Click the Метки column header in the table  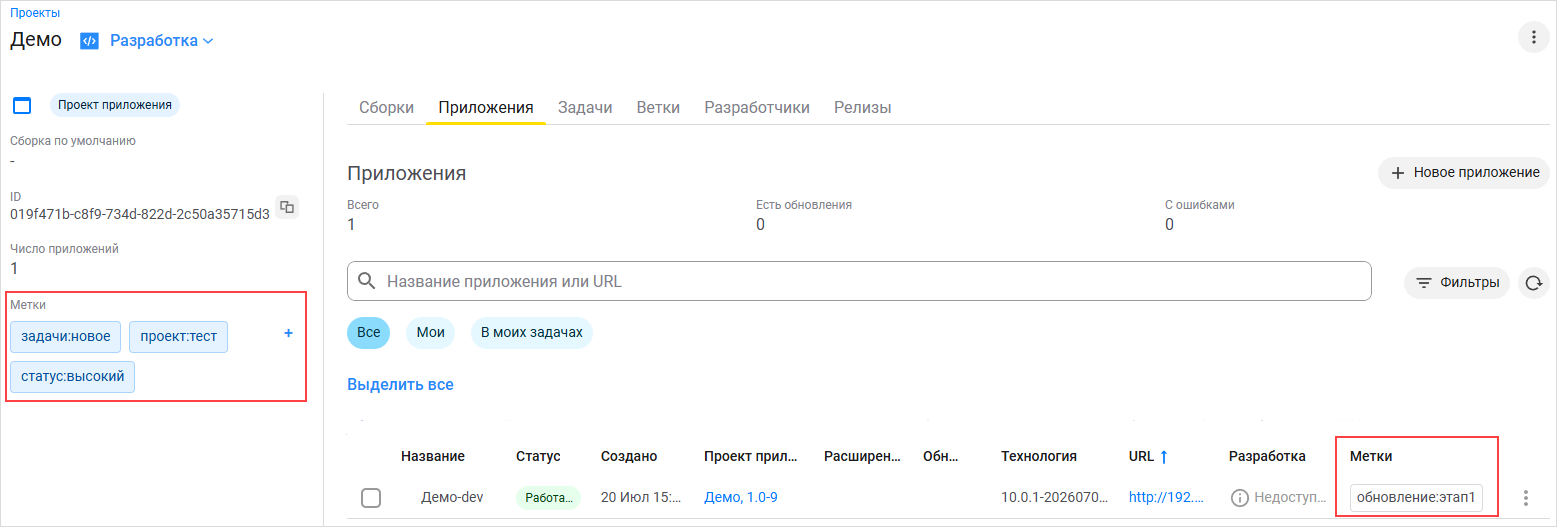pos(1371,456)
